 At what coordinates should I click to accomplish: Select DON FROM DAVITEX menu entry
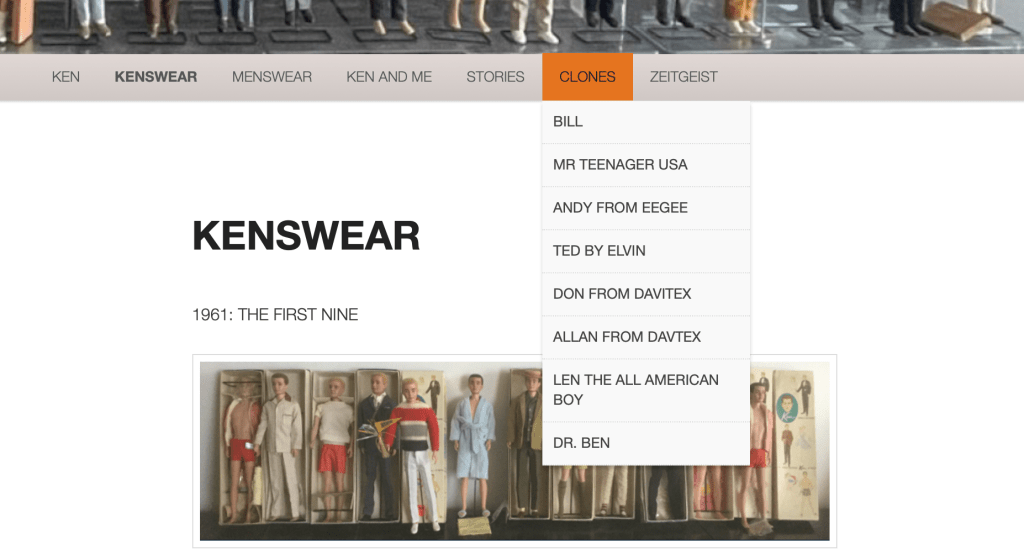[x=622, y=294]
